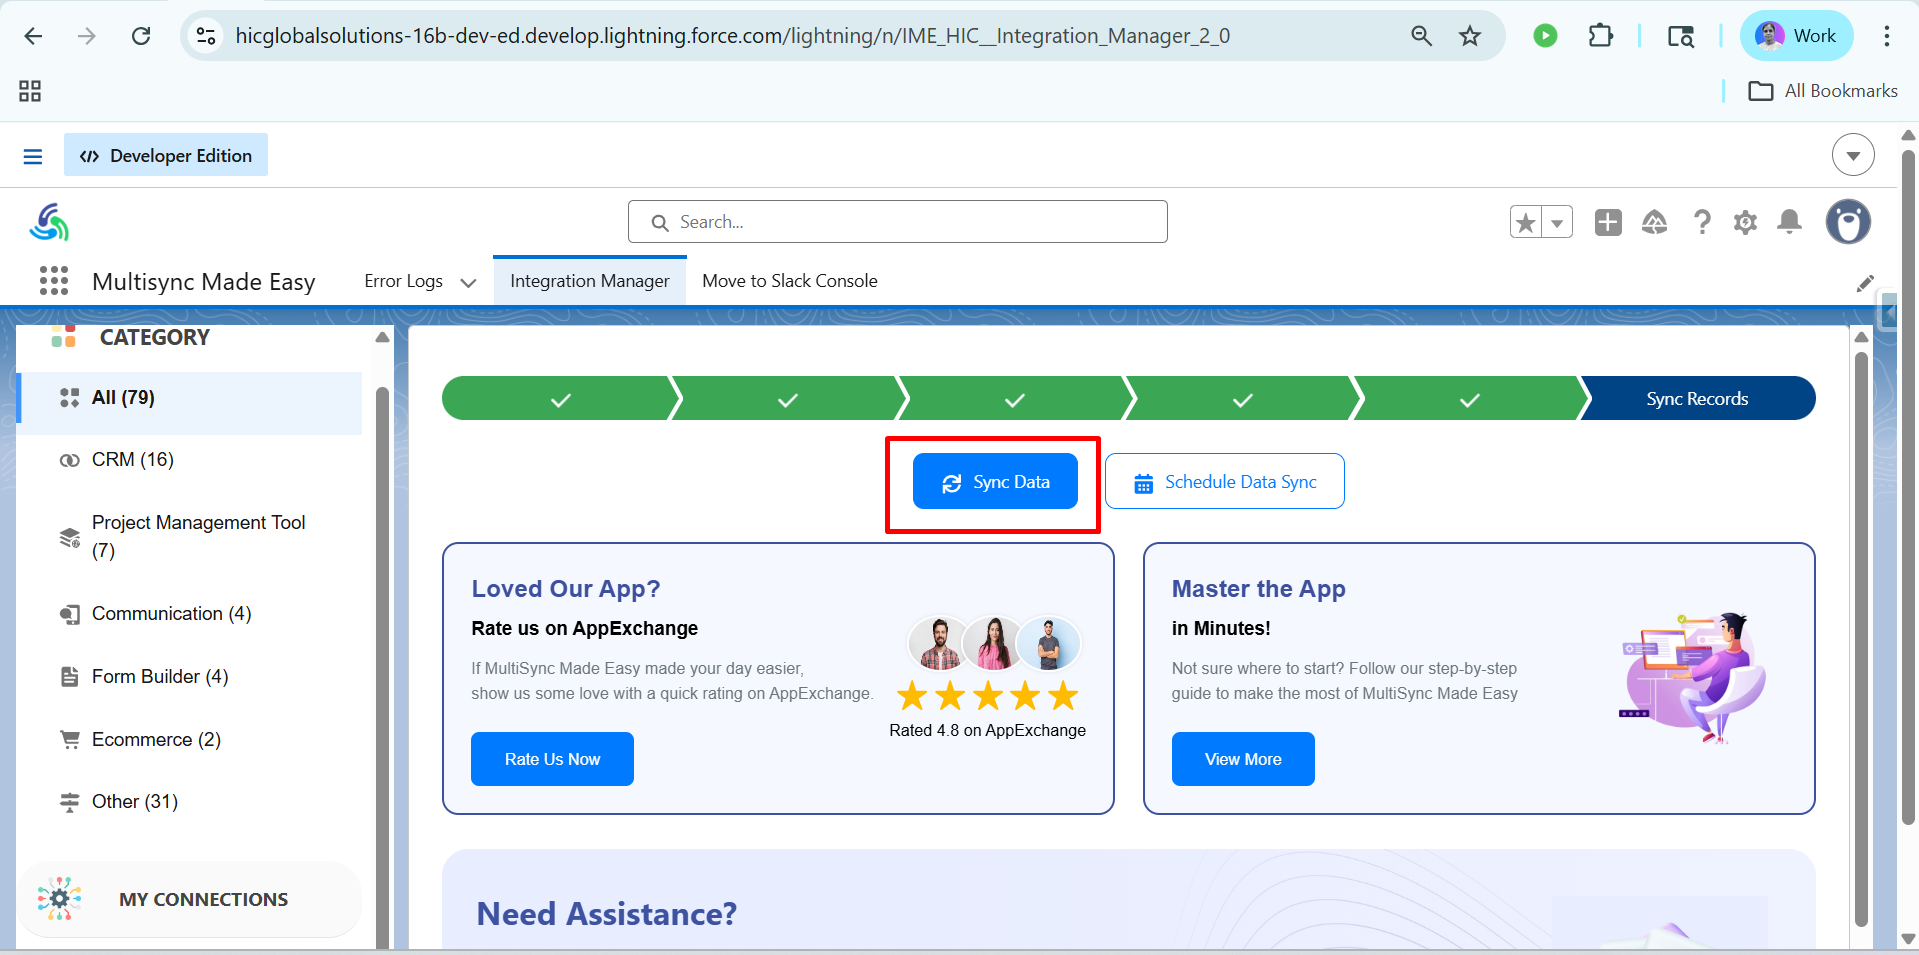
Task: Open the All Bookmarks folder
Action: (1823, 91)
